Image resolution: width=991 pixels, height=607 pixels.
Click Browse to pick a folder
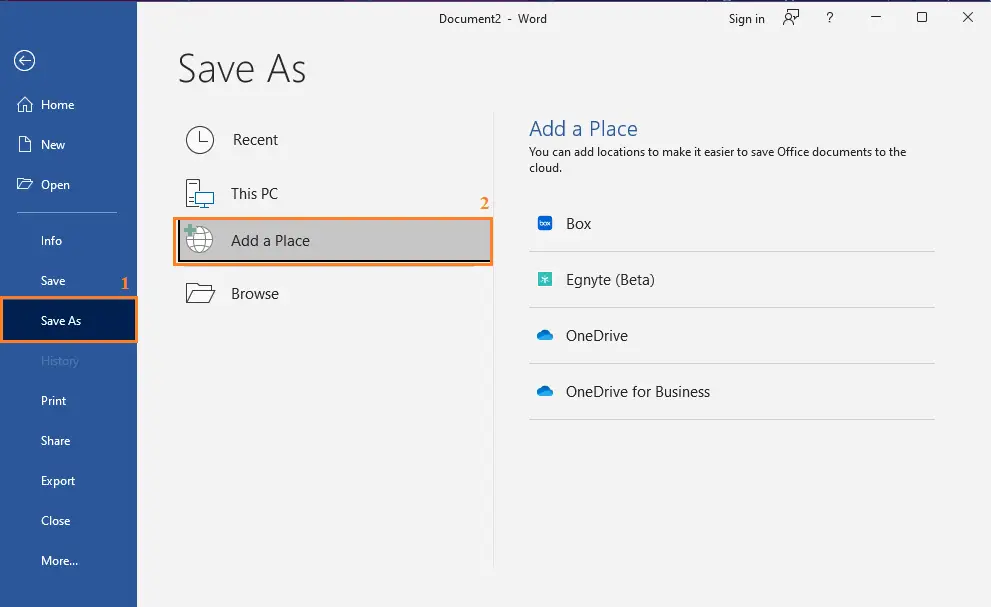pyautogui.click(x=334, y=293)
